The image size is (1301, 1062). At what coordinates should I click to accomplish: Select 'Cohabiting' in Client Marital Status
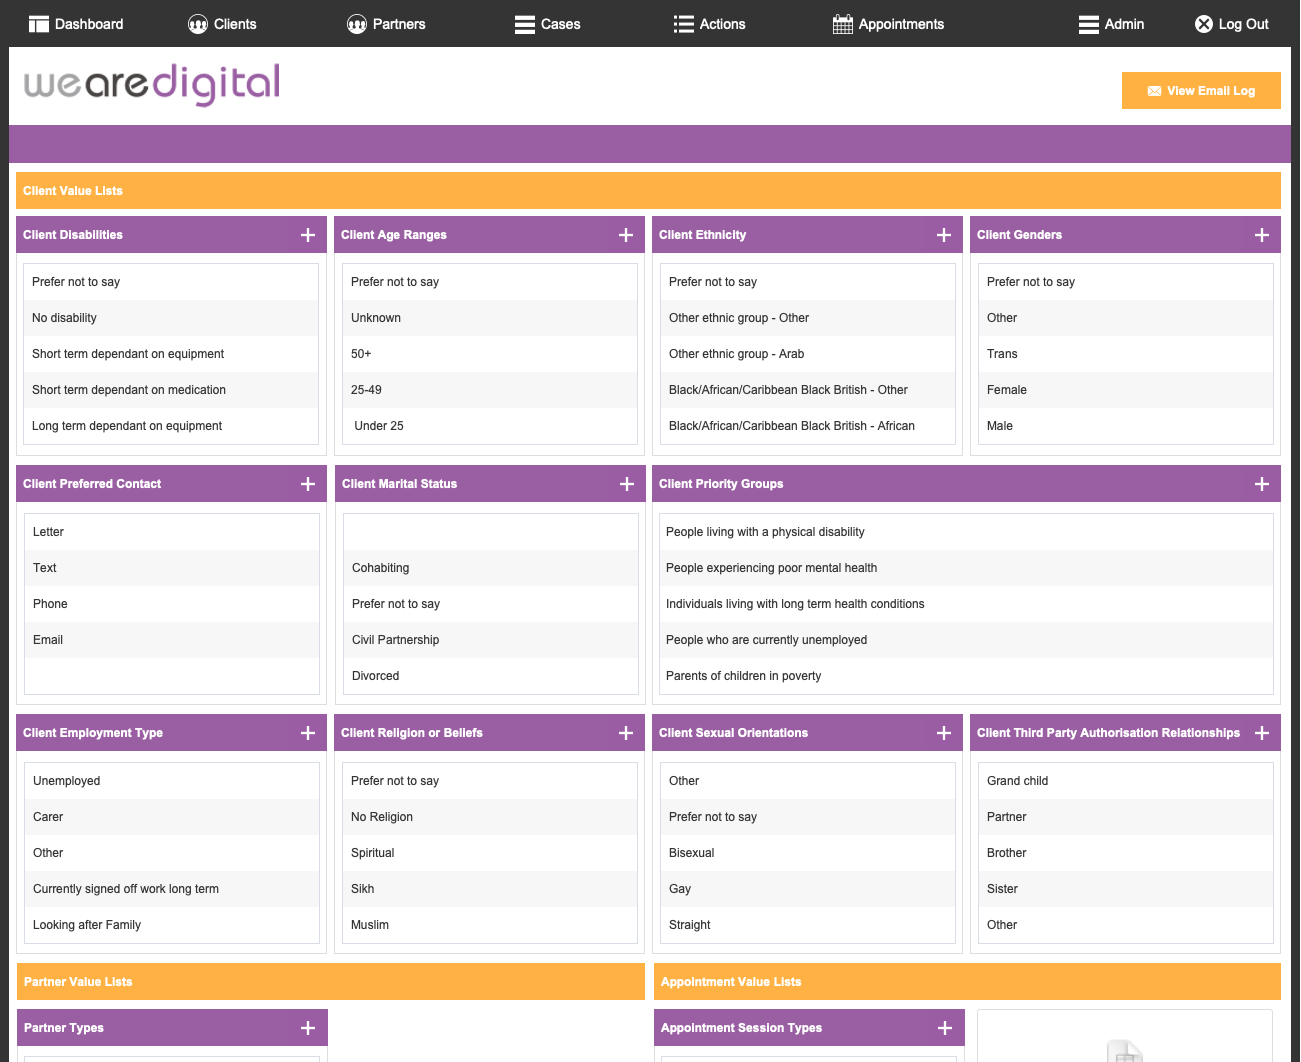click(x=490, y=568)
